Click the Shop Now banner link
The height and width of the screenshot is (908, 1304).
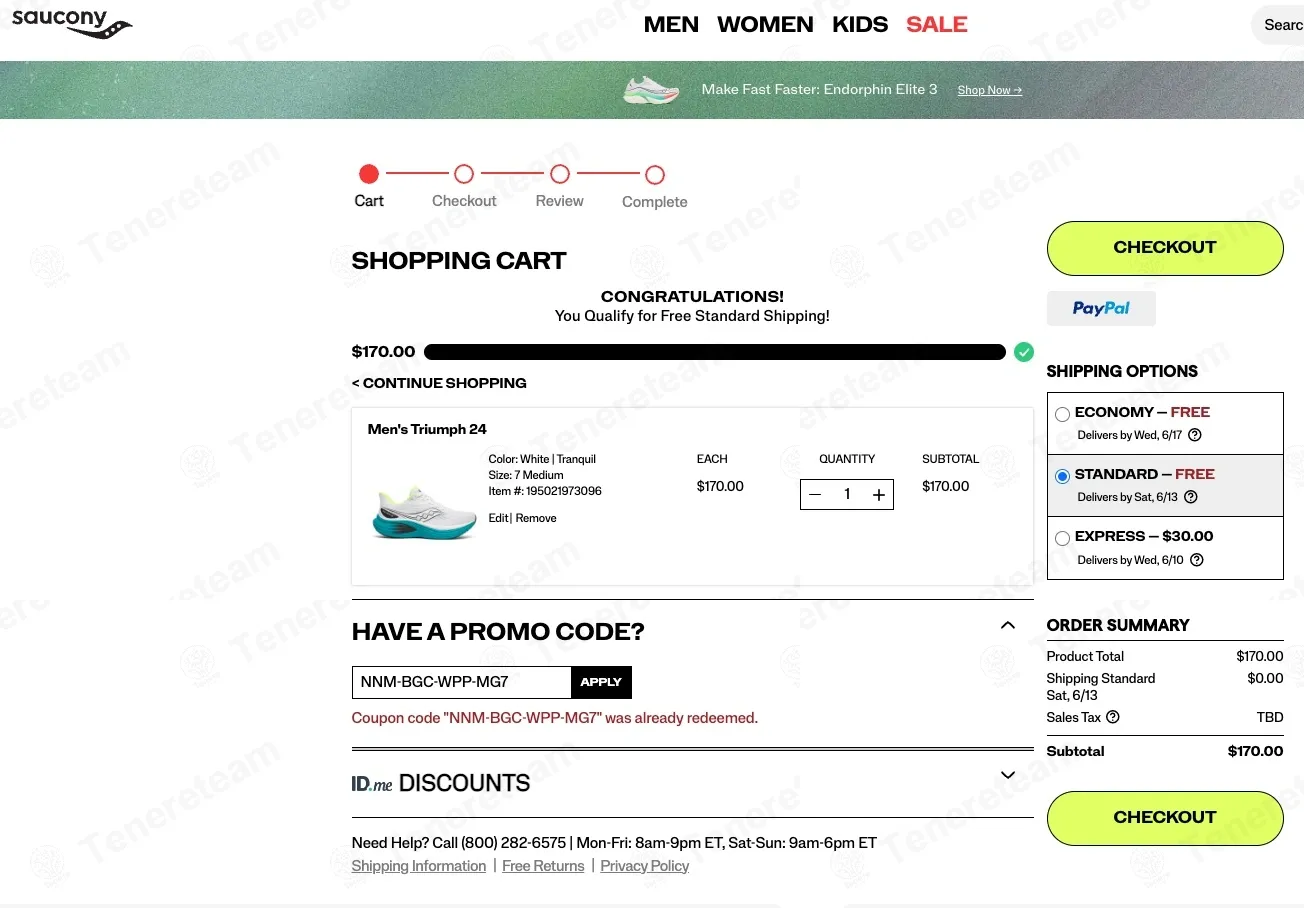(989, 90)
